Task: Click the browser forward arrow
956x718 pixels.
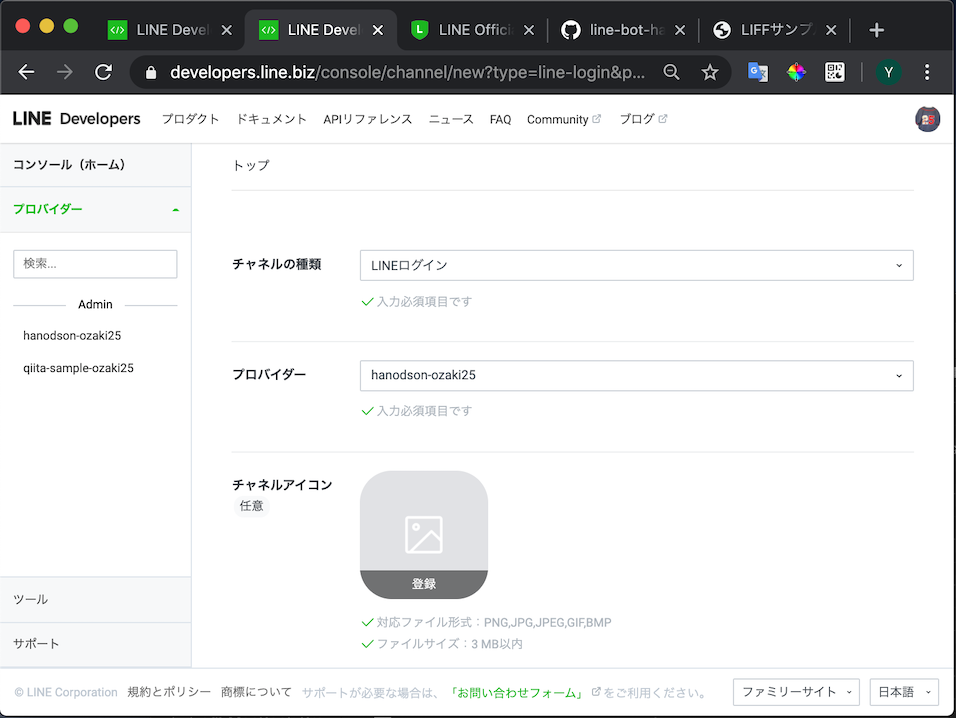Action: pos(65,73)
